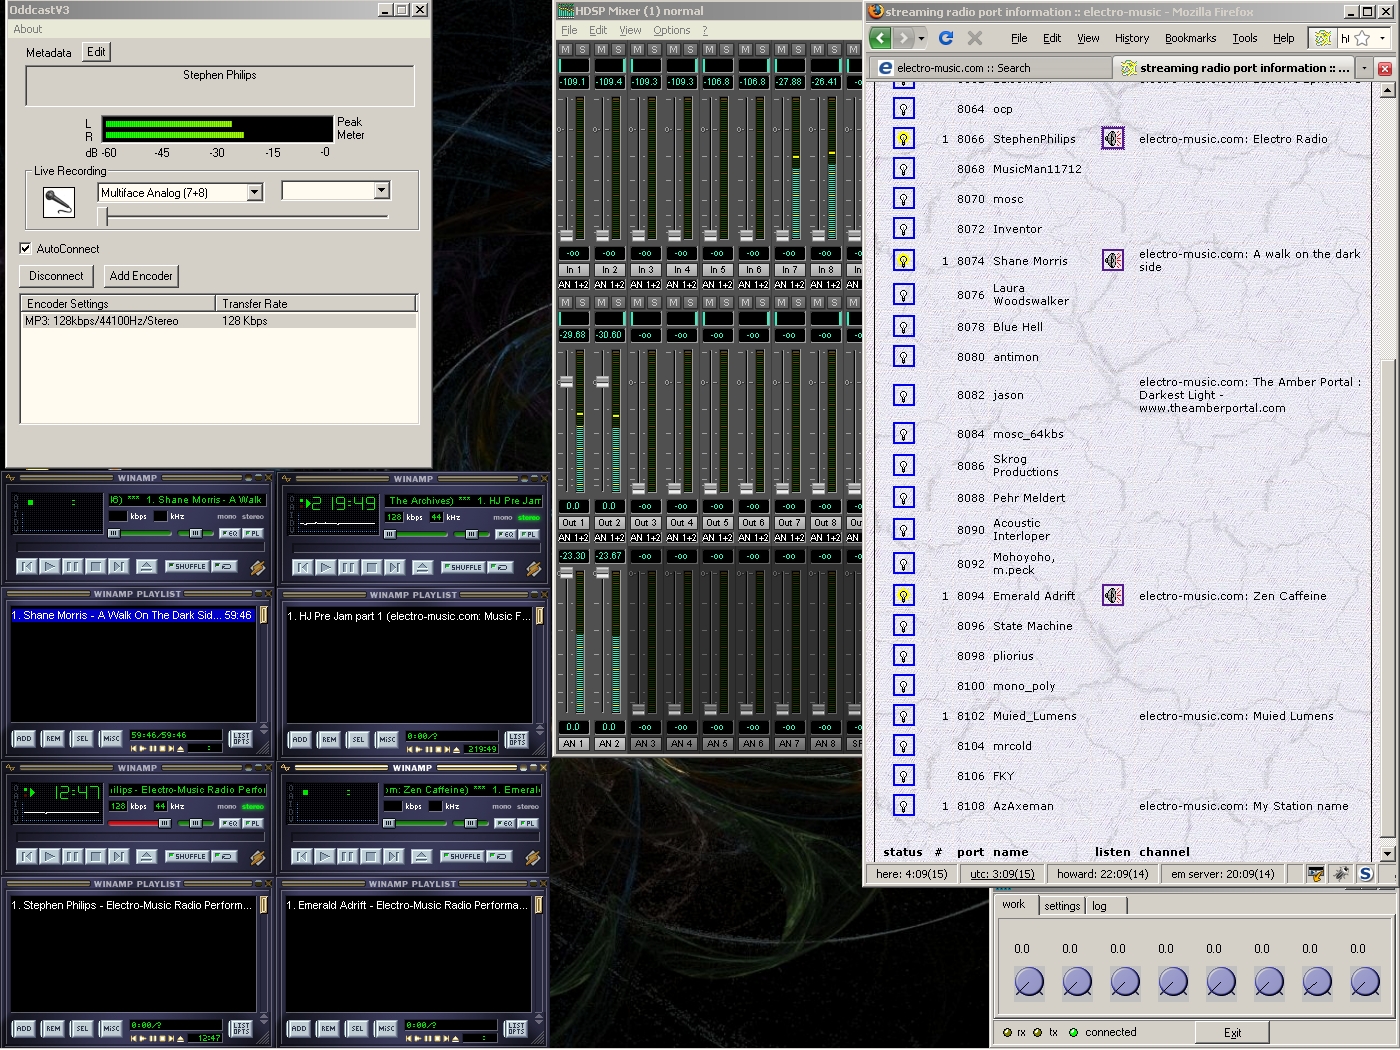The width and height of the screenshot is (1400, 1050).
Task: Click the lightbulb status icon for Blue Hell
Action: point(903,326)
